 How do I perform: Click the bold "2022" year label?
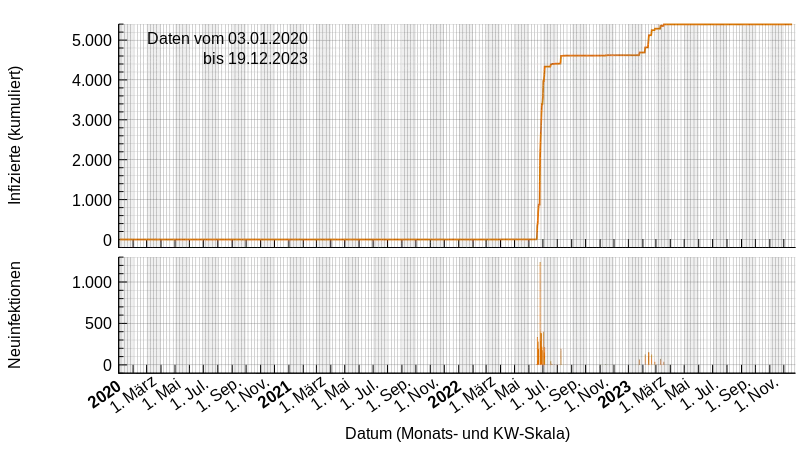pyautogui.click(x=445, y=394)
